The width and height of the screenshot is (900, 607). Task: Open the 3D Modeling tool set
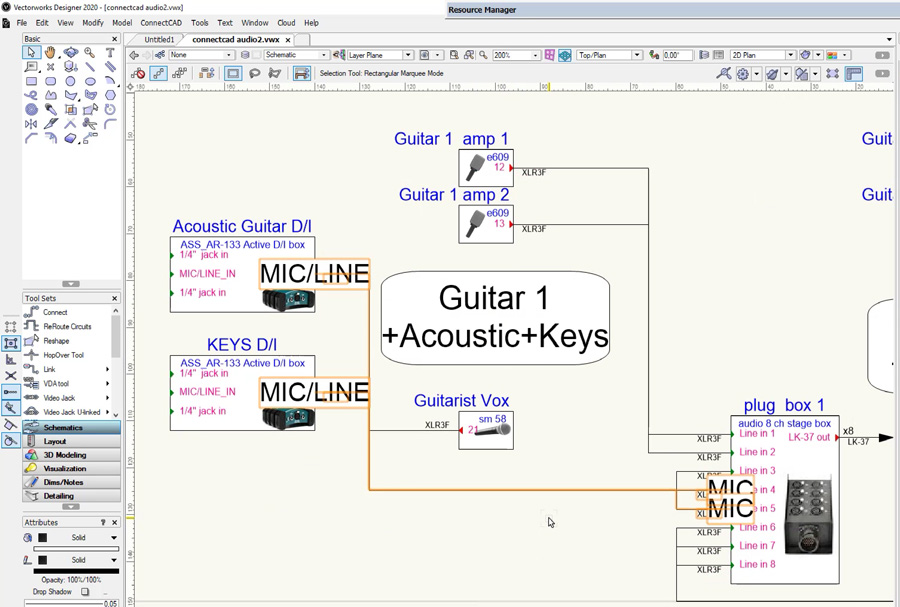pos(71,455)
